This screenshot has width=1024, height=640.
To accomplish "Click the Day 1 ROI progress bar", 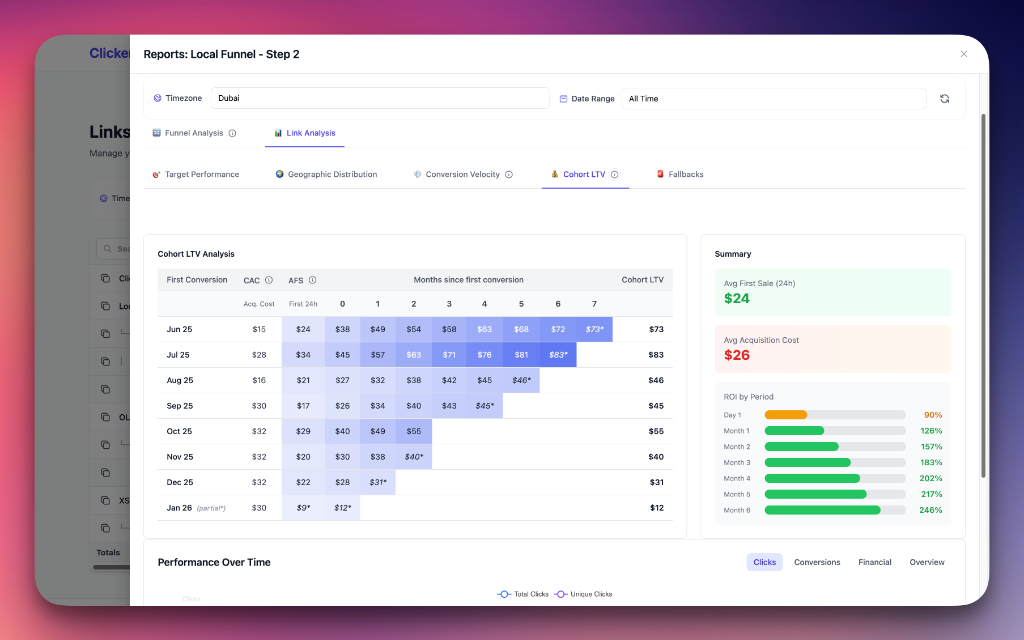I will pos(835,414).
